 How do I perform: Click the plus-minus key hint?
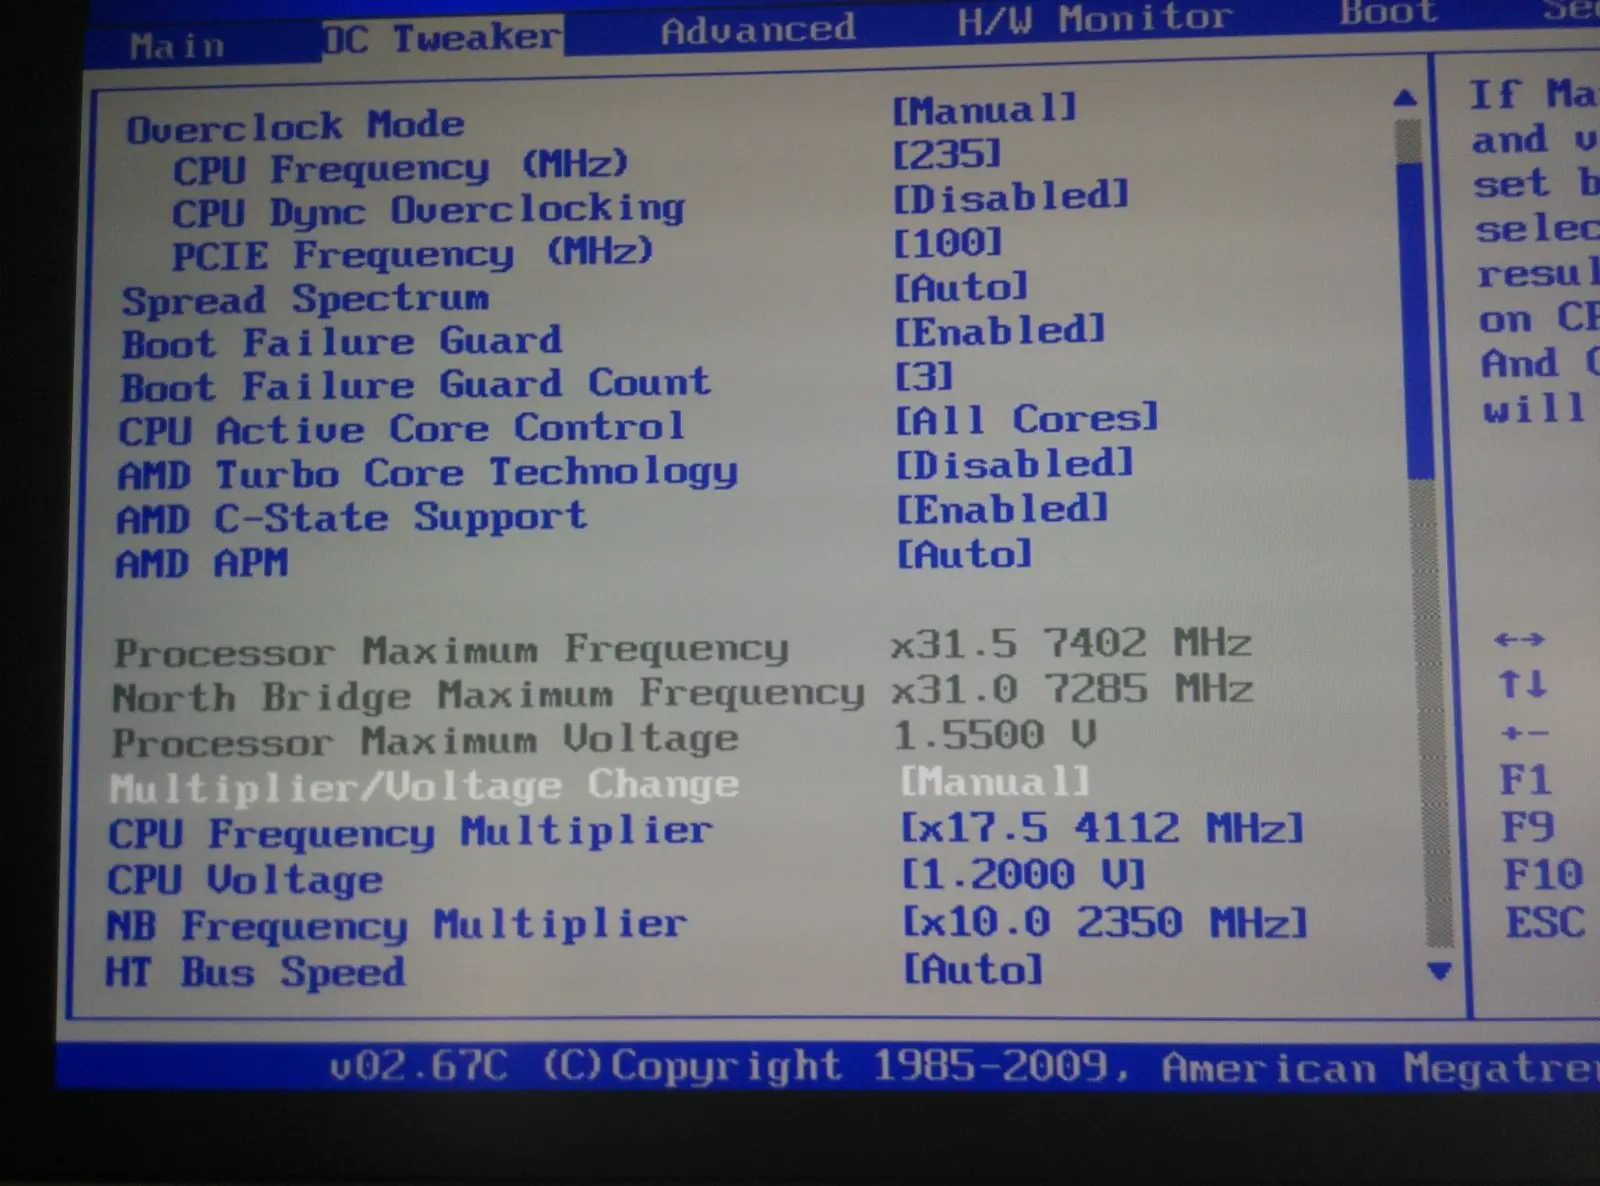click(x=1524, y=734)
